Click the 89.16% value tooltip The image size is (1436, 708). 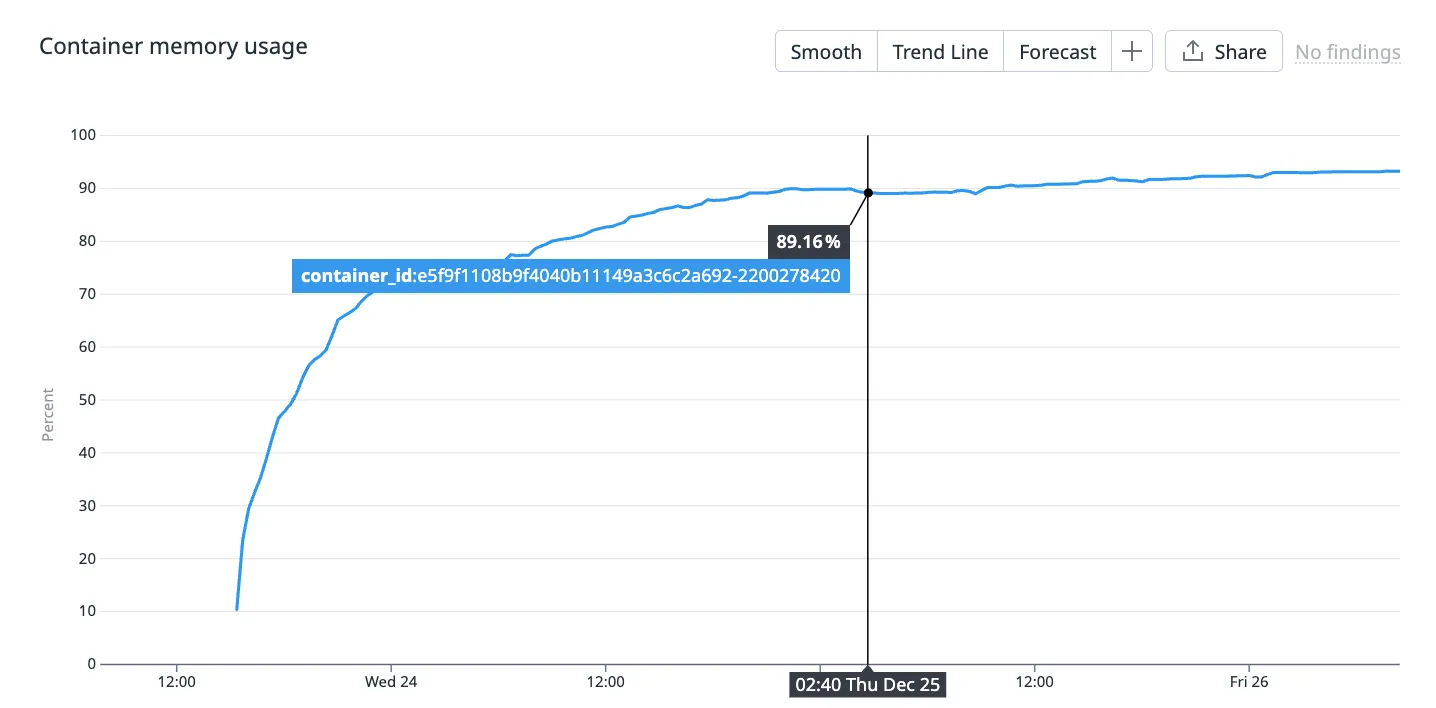(x=808, y=241)
